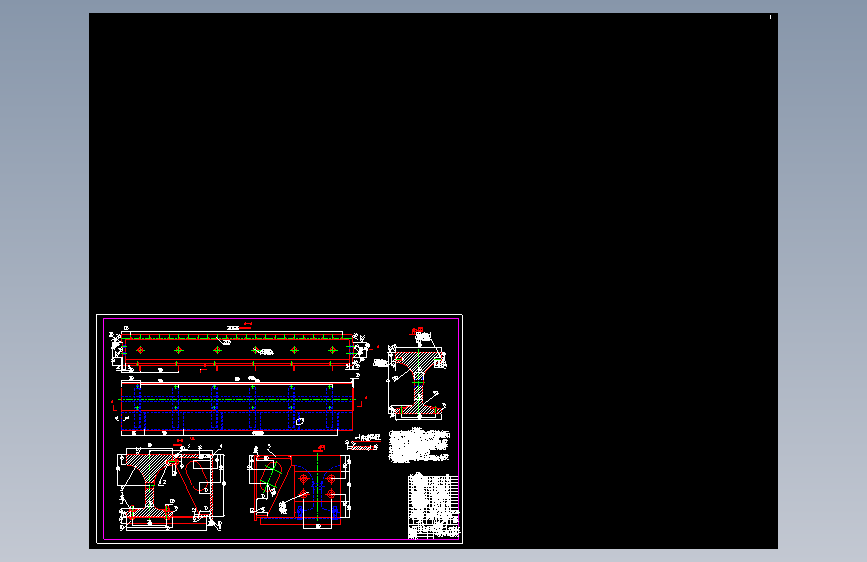
Task: Select the bottom-left hatched cross-section detail
Action: coord(170,486)
